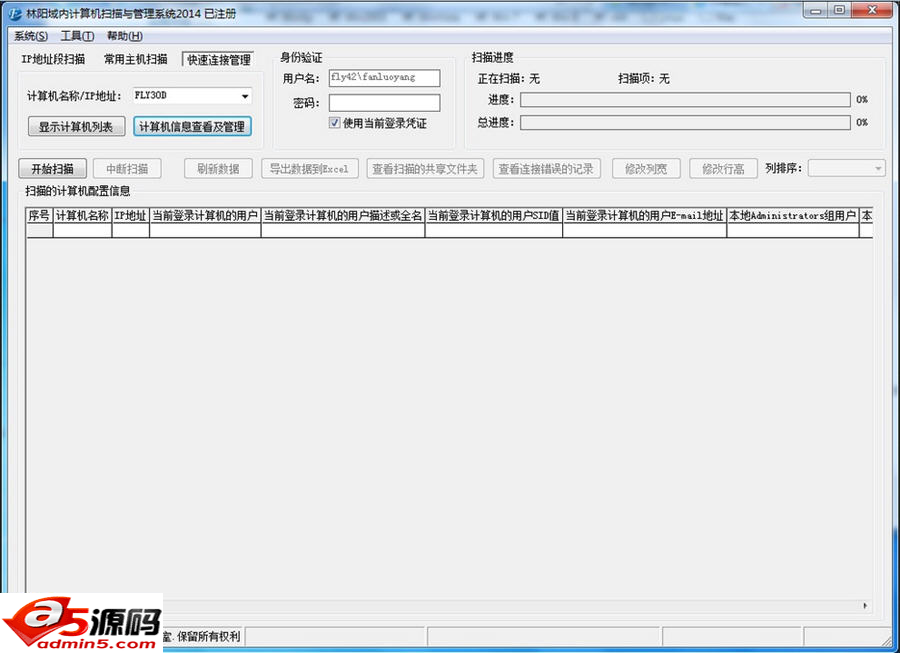Open connection error records via 查看连接错误的记录
The width and height of the screenshot is (900, 653).
546,168
